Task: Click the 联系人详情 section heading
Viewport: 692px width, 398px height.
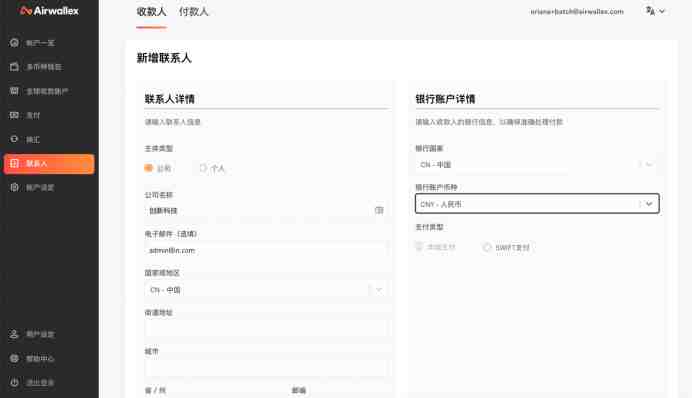Action: [170, 99]
